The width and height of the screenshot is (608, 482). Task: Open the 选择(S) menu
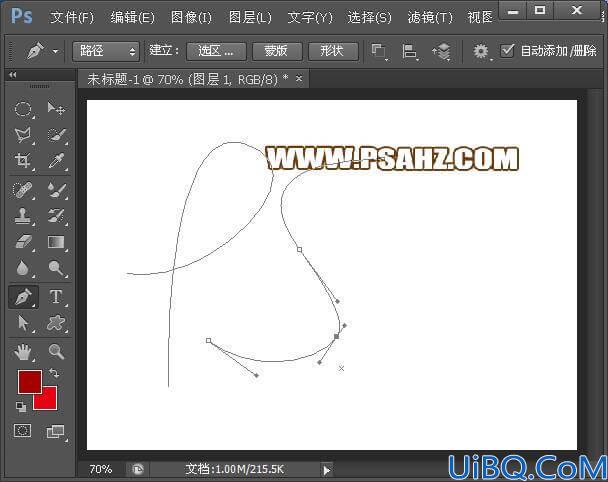click(369, 17)
